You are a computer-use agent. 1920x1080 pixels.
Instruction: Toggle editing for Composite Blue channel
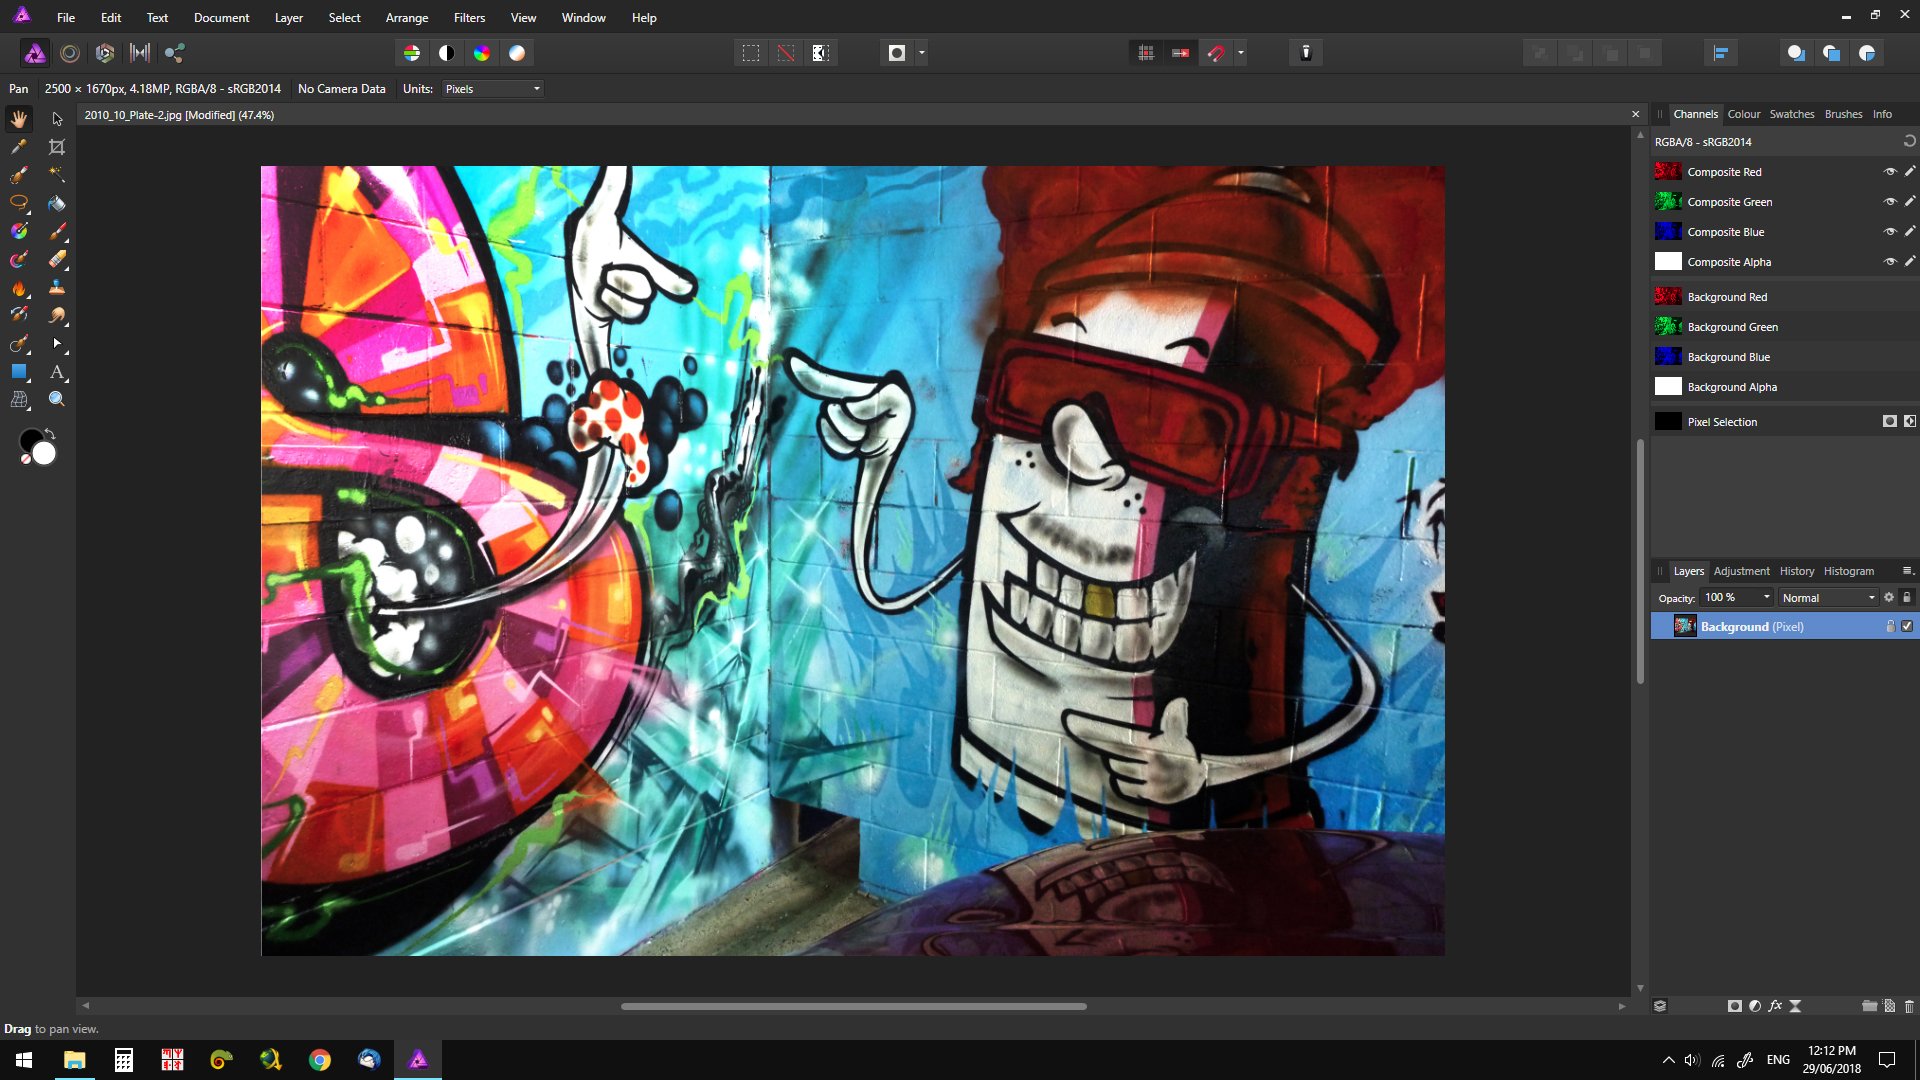click(1909, 232)
